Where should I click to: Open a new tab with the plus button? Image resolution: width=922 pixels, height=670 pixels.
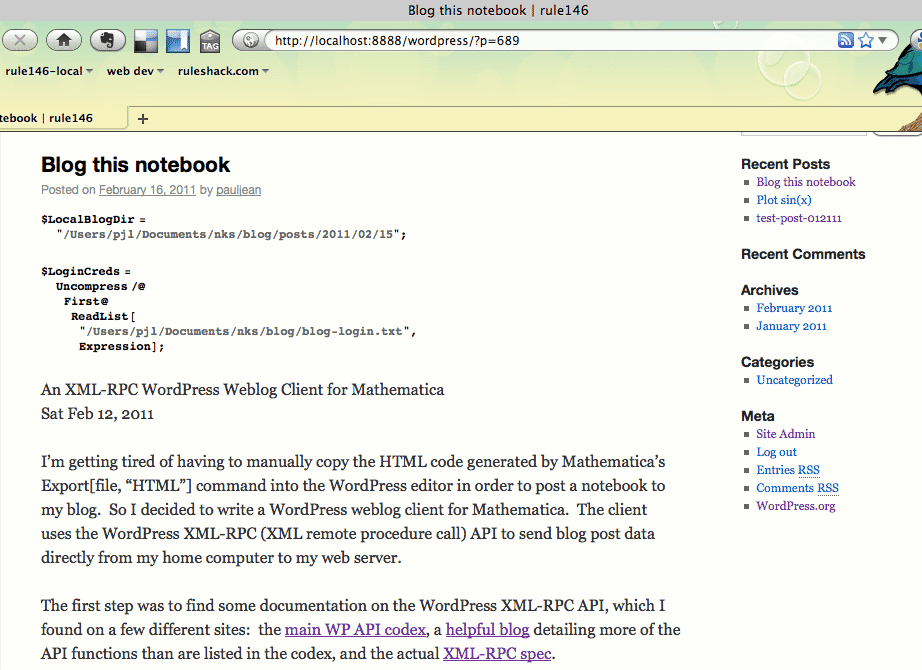pyautogui.click(x=143, y=119)
